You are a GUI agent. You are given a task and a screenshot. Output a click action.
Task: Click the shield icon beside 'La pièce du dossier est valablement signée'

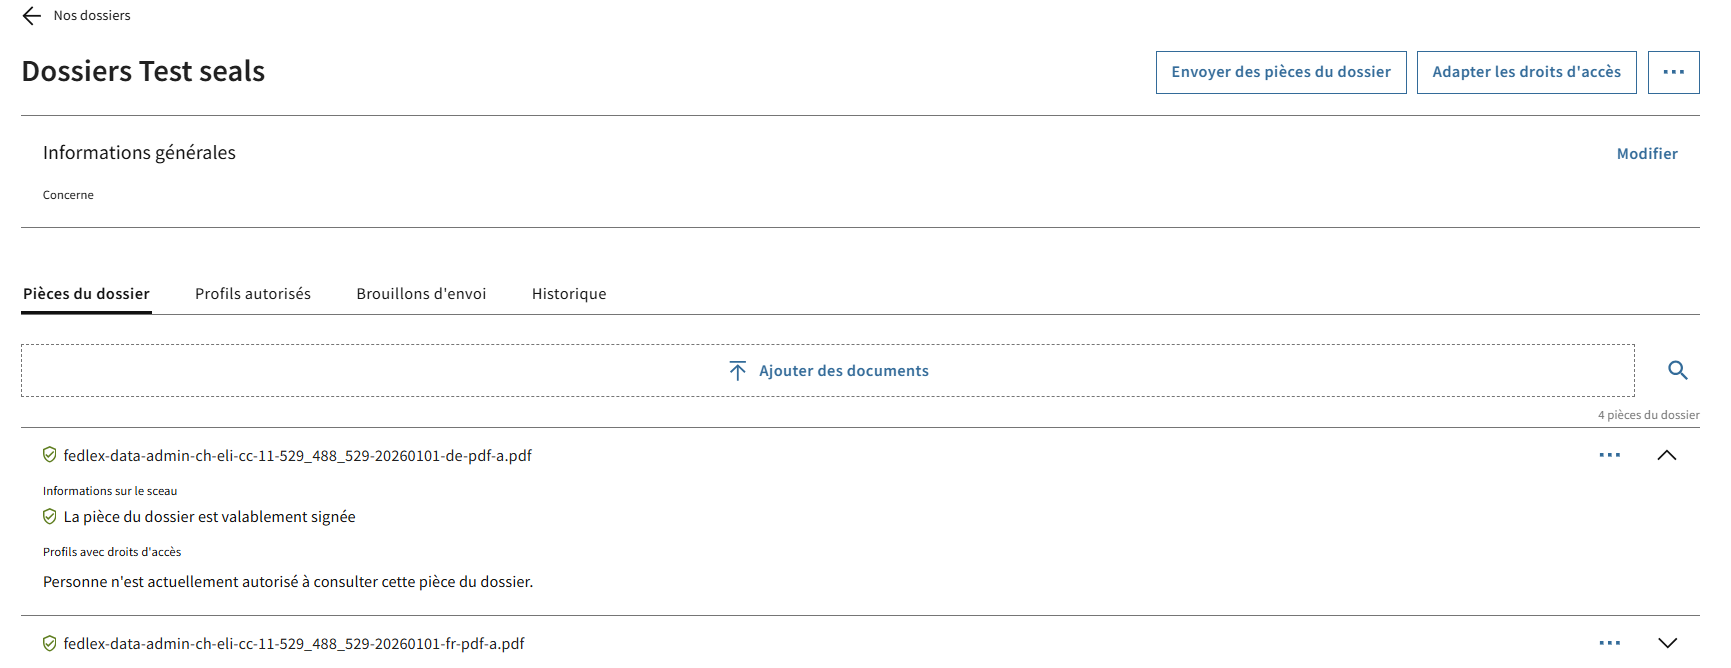50,517
